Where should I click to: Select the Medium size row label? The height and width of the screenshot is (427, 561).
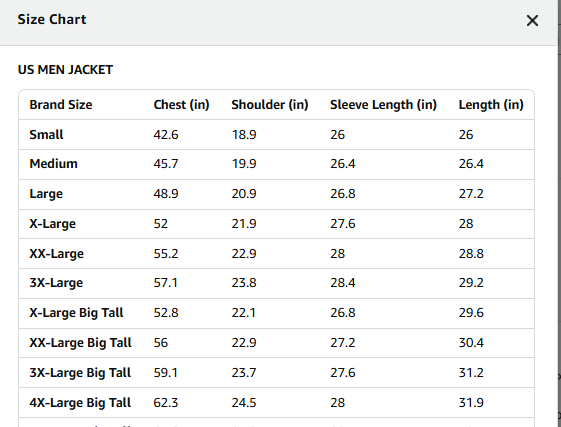tap(53, 164)
